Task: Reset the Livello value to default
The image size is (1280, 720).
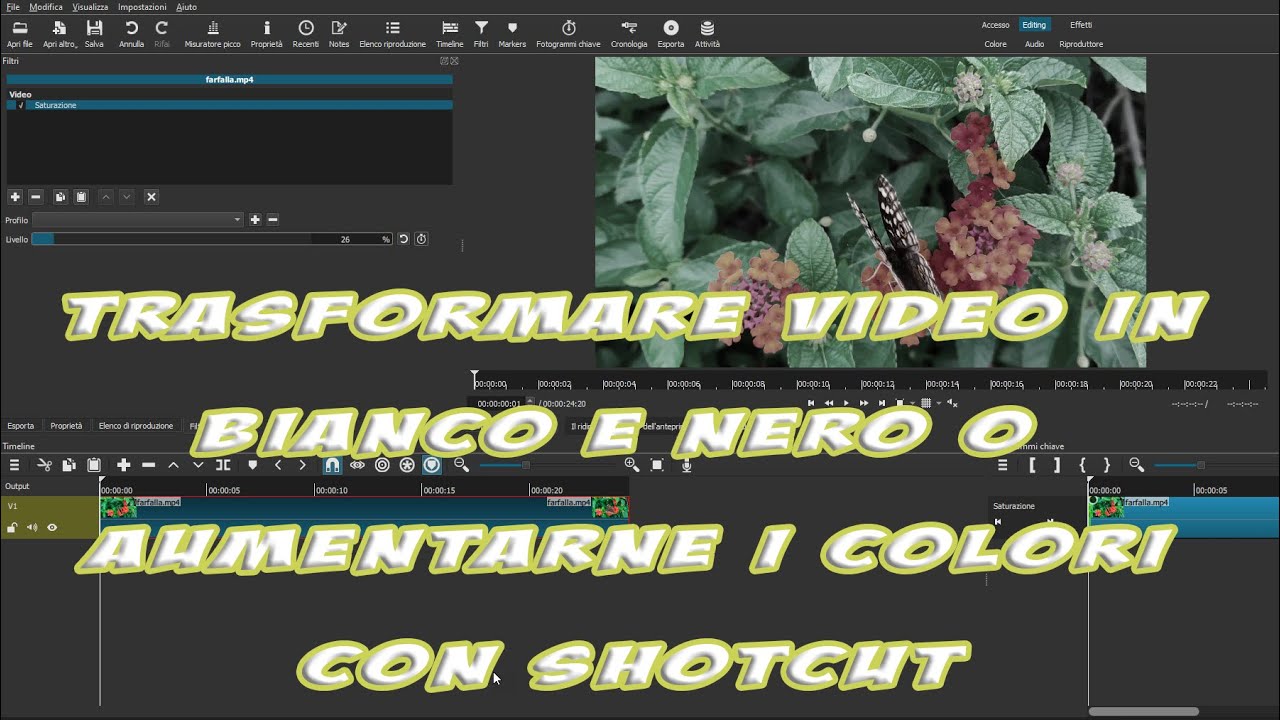Action: coord(403,239)
